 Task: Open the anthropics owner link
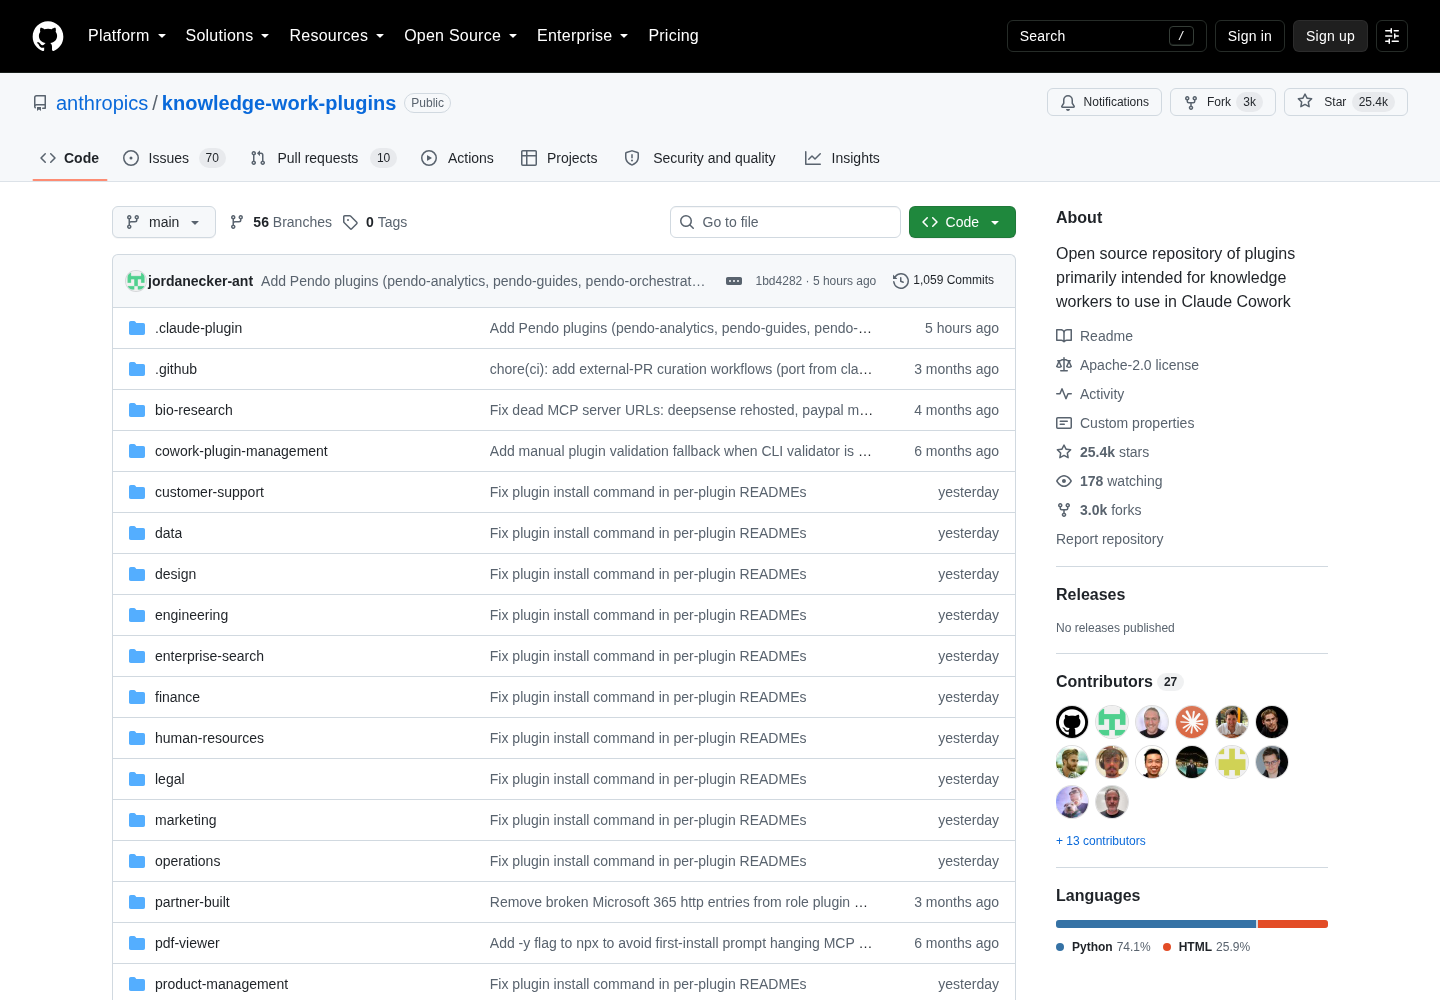click(102, 103)
